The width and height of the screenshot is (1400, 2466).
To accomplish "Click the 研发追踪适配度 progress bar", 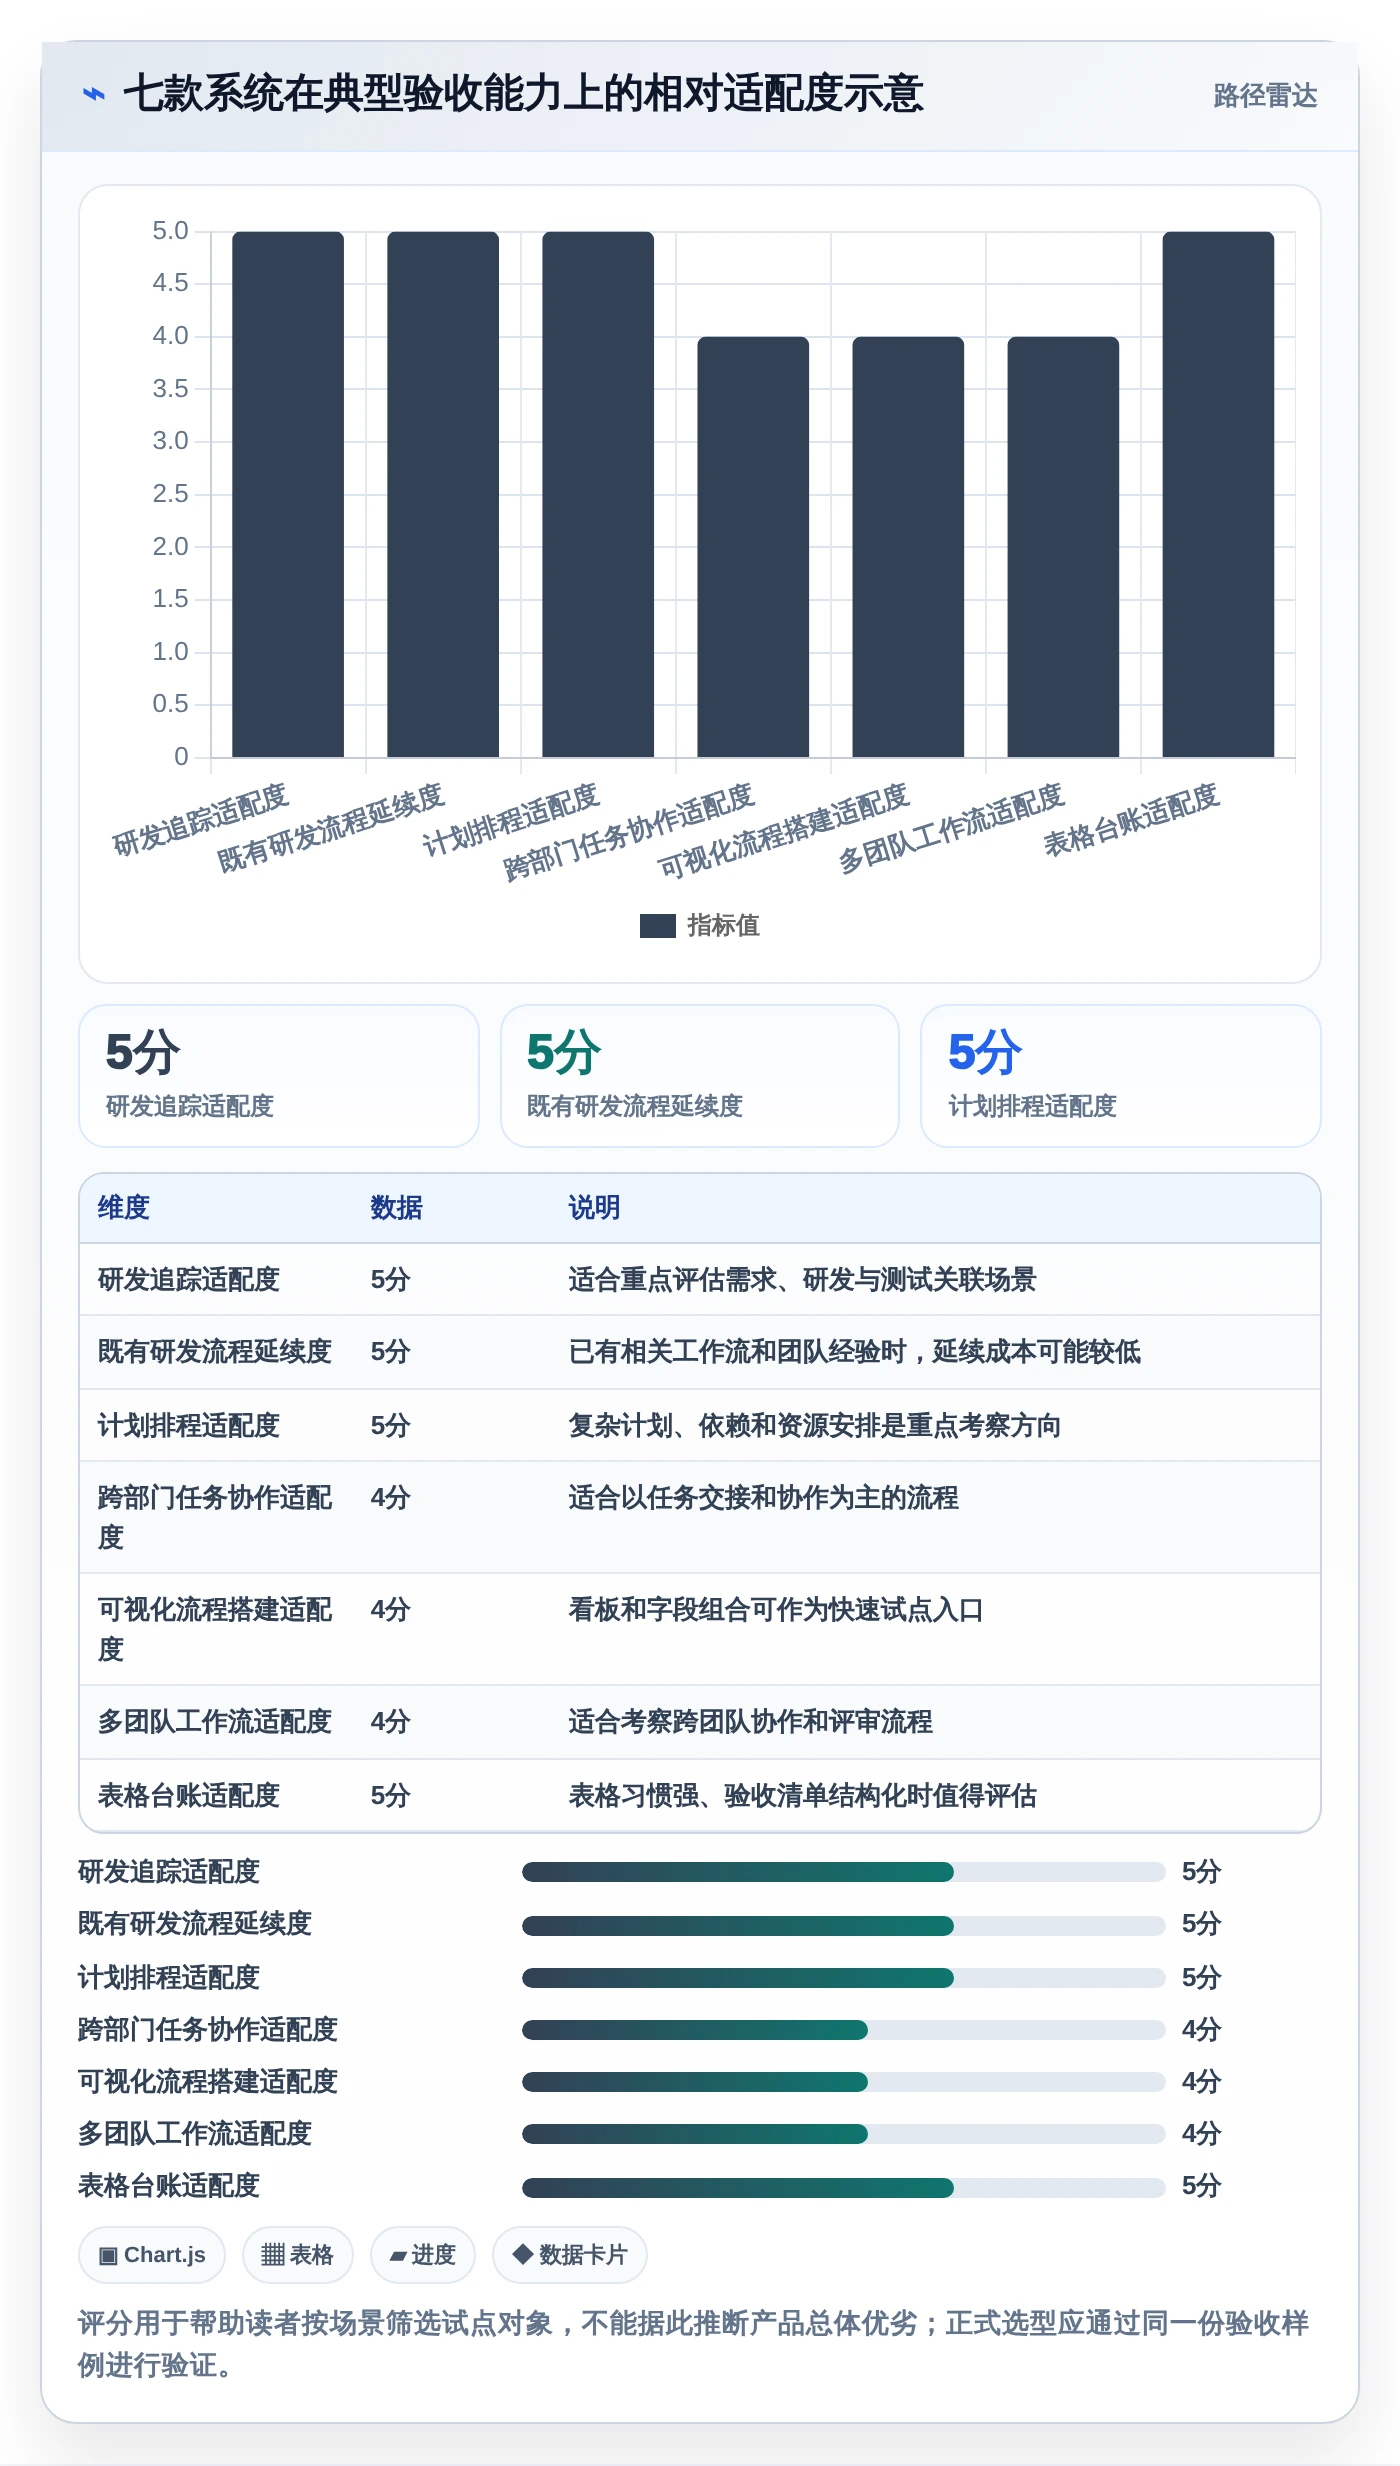I will tap(844, 1872).
